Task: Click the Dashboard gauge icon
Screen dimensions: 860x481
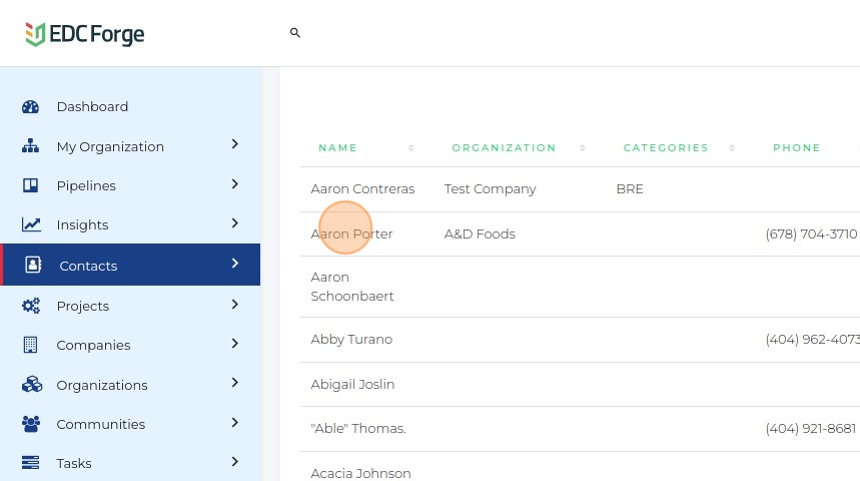Action: point(31,107)
